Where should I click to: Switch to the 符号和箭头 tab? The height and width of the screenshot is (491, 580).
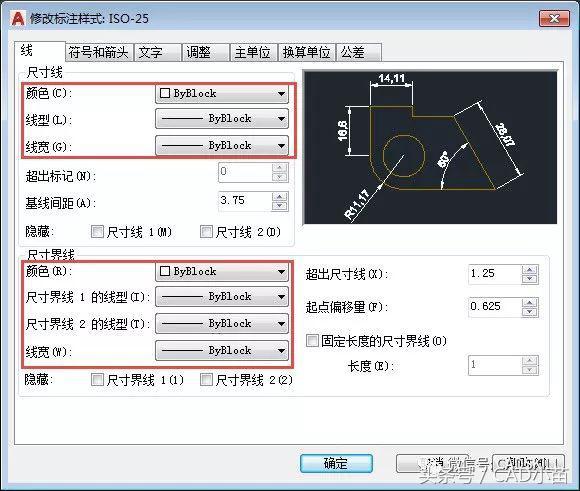(99, 52)
